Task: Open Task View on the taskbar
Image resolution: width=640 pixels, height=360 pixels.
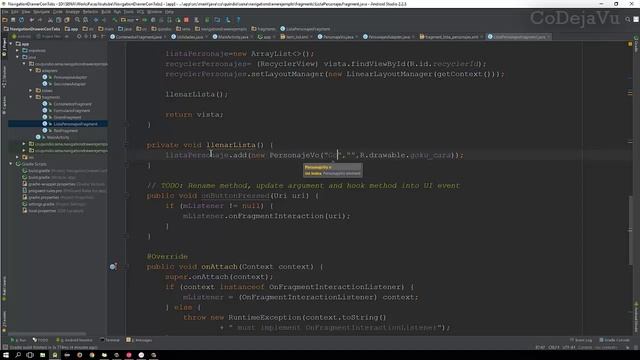Action: click(x=30, y=355)
